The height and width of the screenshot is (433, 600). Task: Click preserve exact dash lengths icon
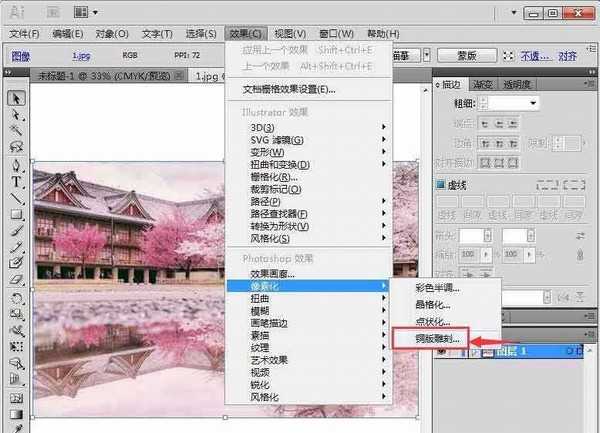click(x=548, y=185)
